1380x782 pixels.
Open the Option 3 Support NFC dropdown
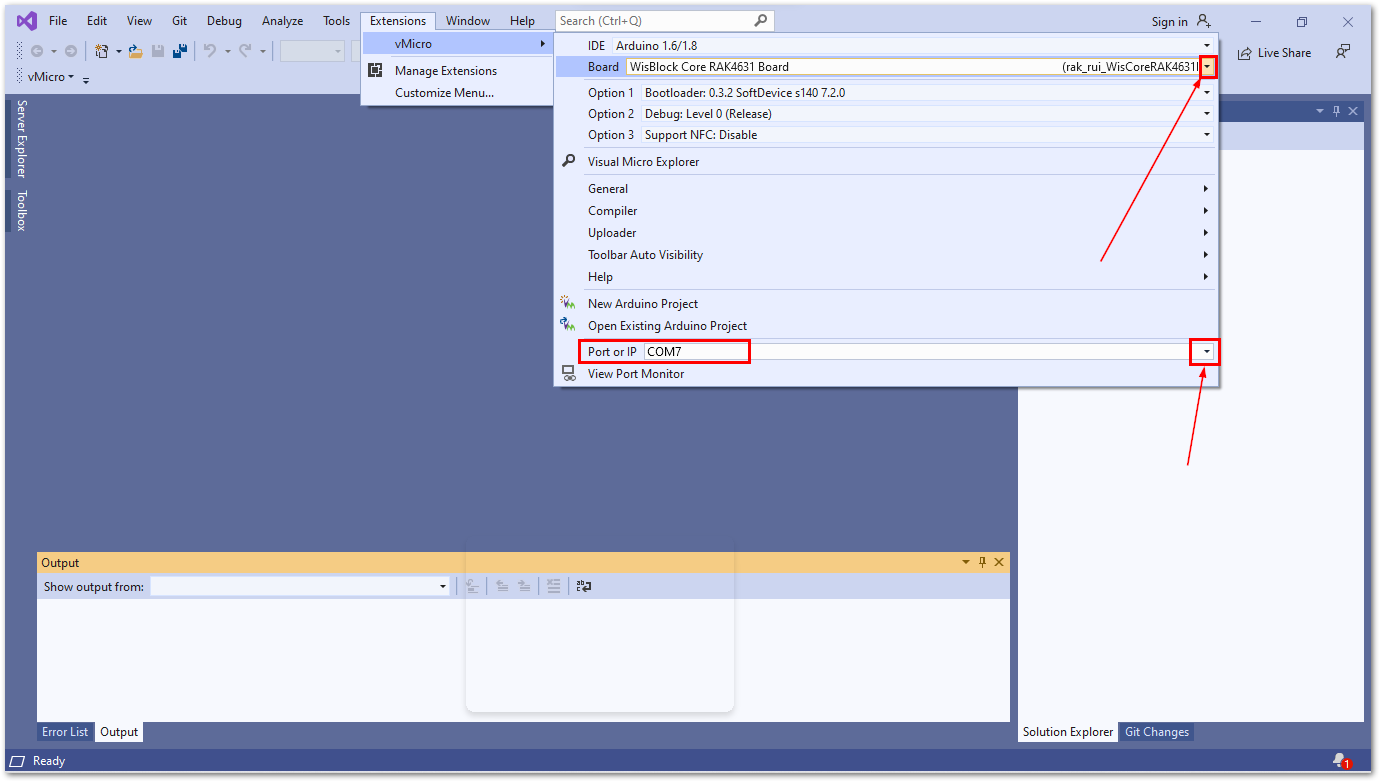1207,134
